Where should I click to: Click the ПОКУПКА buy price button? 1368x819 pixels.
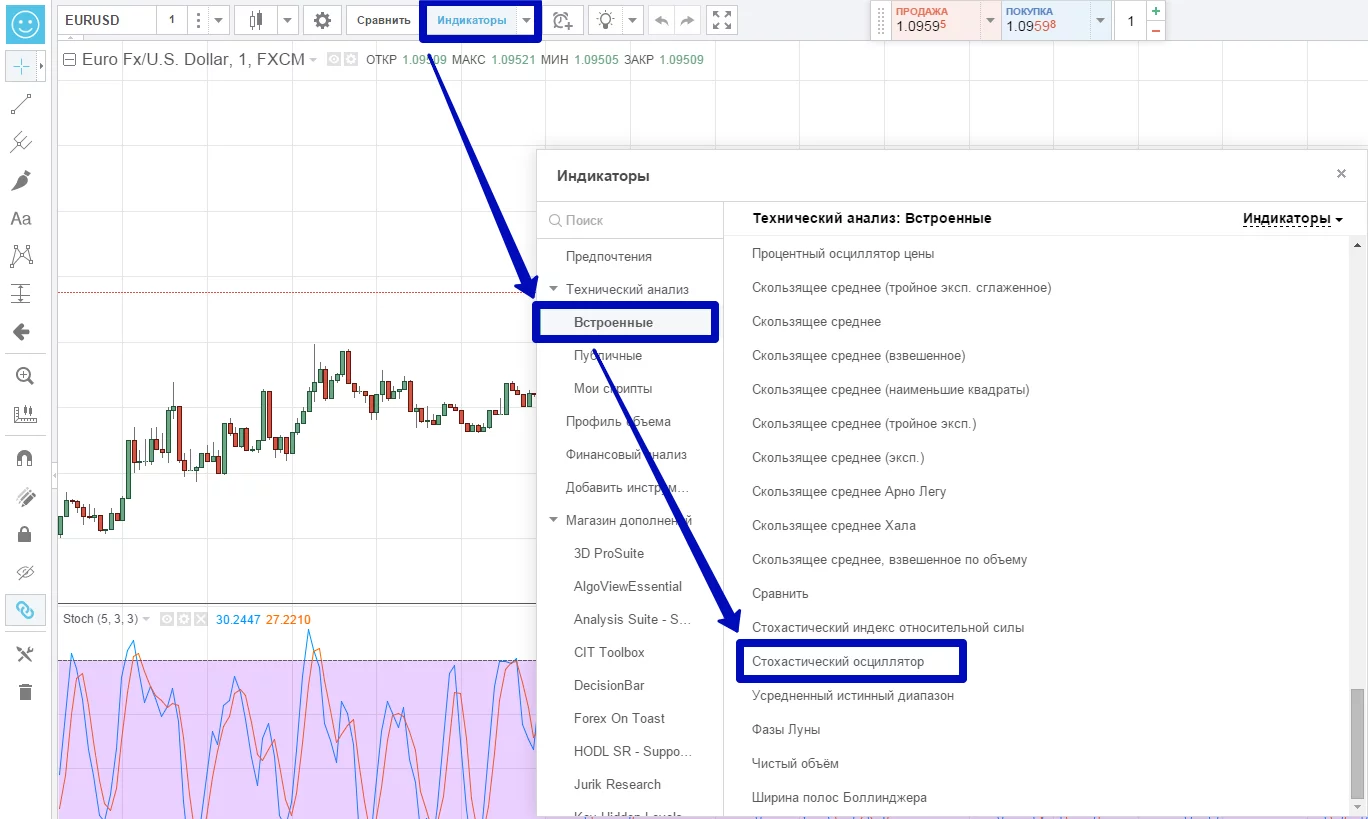point(1046,20)
